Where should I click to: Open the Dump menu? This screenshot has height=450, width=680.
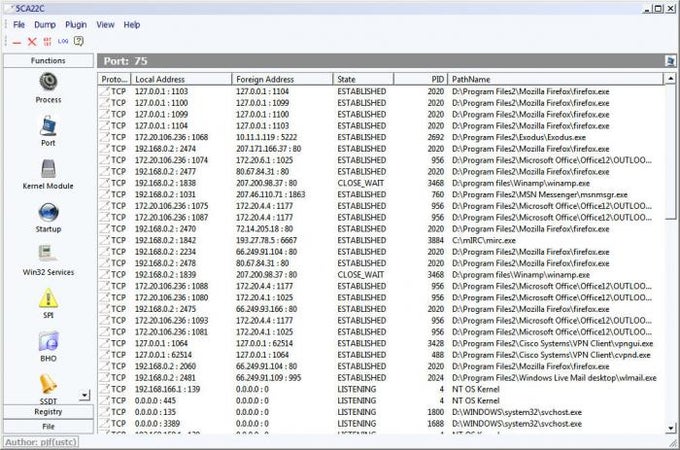tap(45, 25)
